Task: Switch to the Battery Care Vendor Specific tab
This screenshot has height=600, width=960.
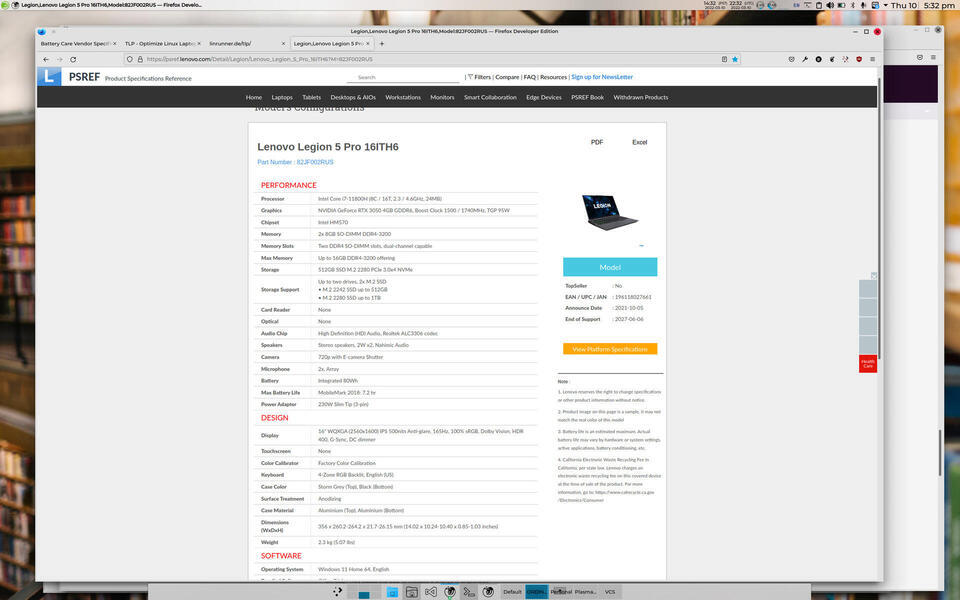Action: click(x=76, y=43)
